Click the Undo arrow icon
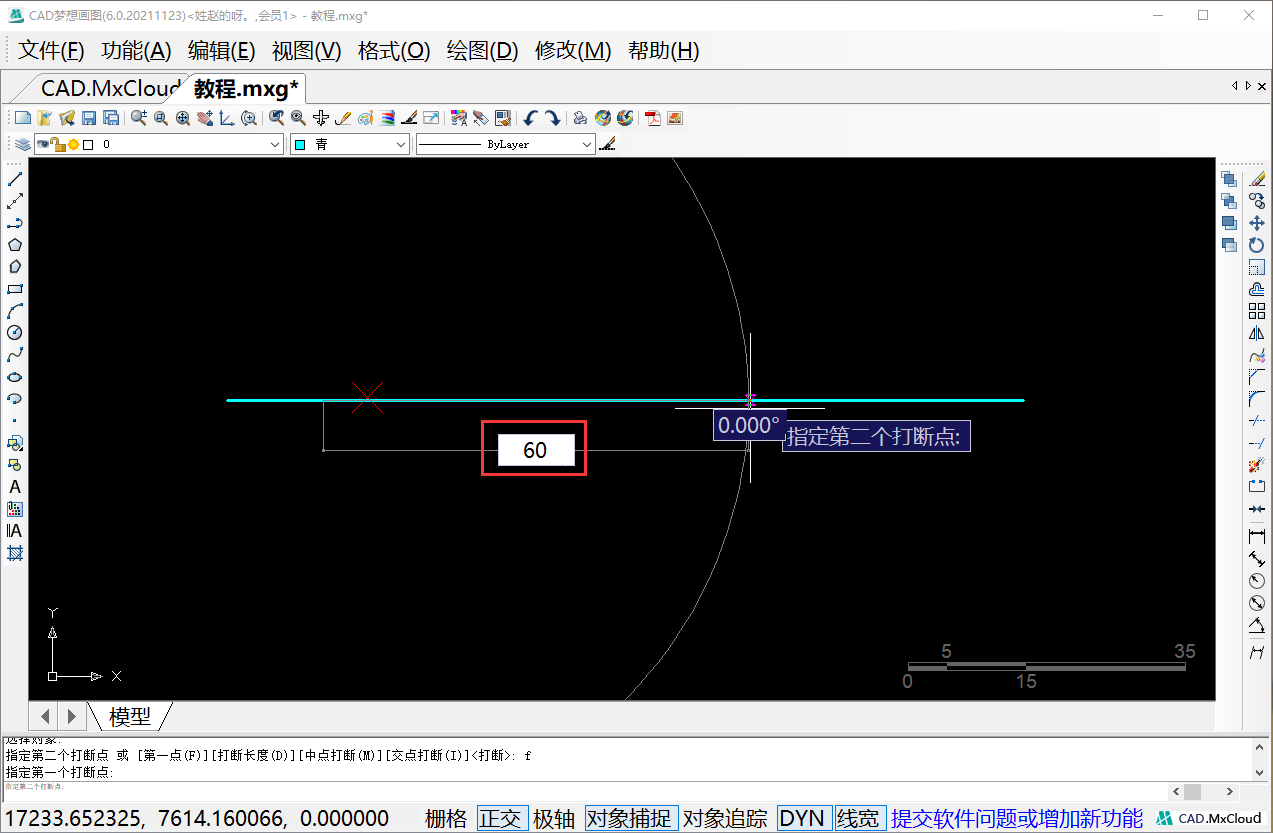Image resolution: width=1273 pixels, height=833 pixels. [x=530, y=118]
